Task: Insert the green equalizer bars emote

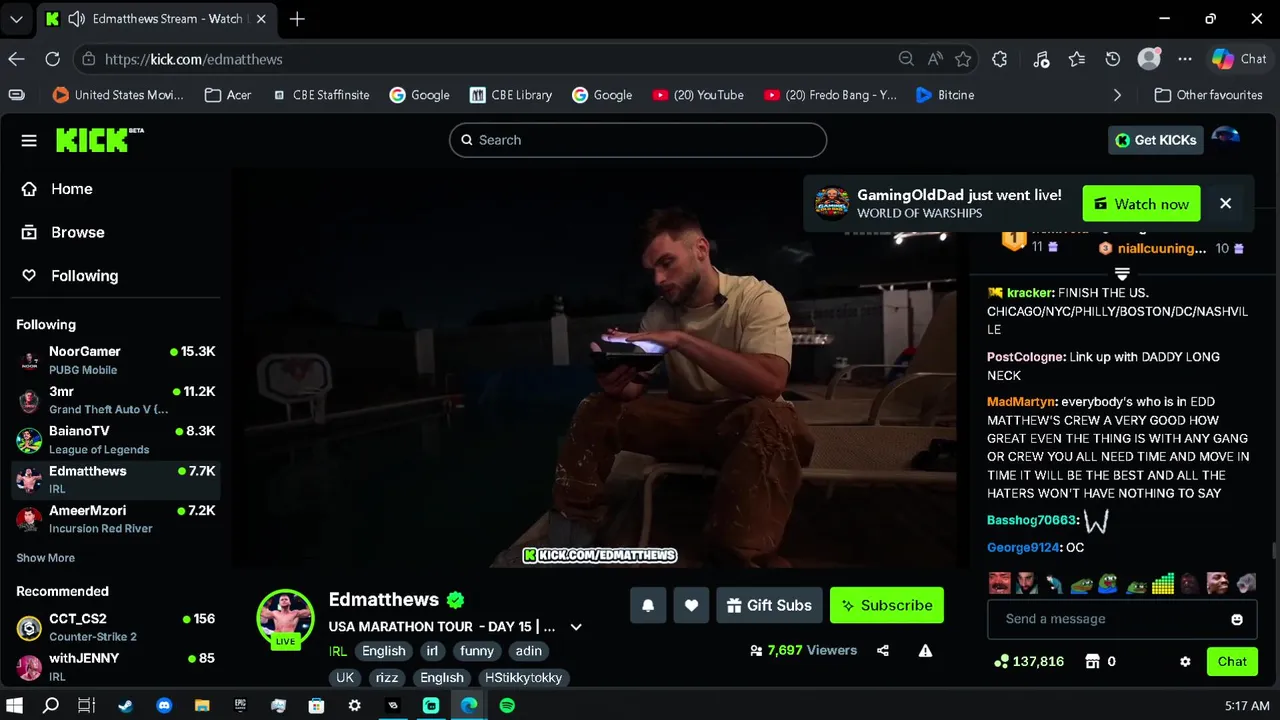Action: pyautogui.click(x=1163, y=583)
